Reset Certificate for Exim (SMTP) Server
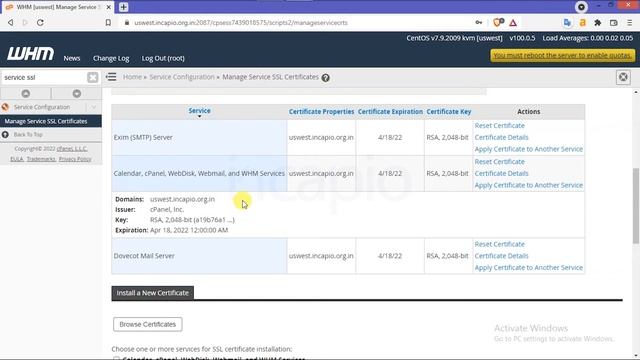This screenshot has height=360, width=640. coord(499,126)
